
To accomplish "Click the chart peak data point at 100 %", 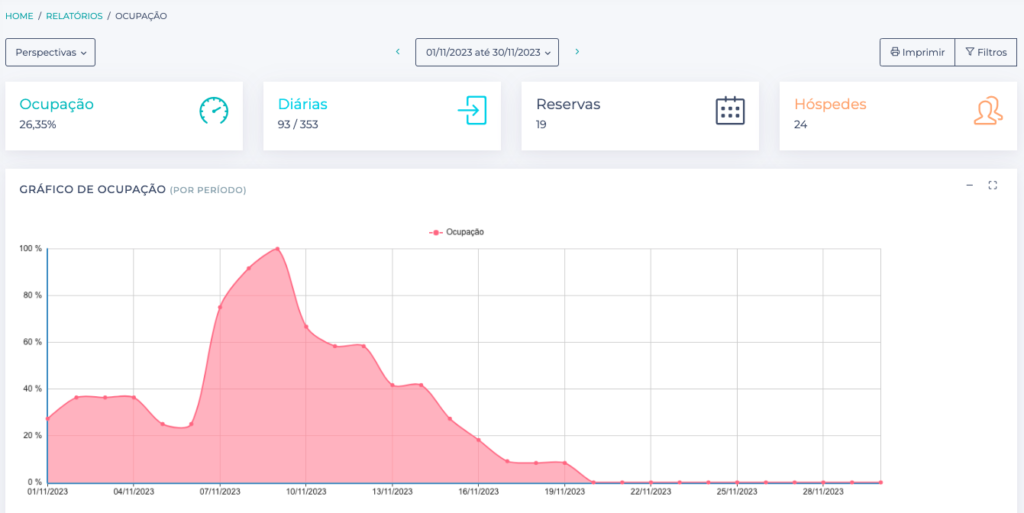I will tap(278, 249).
